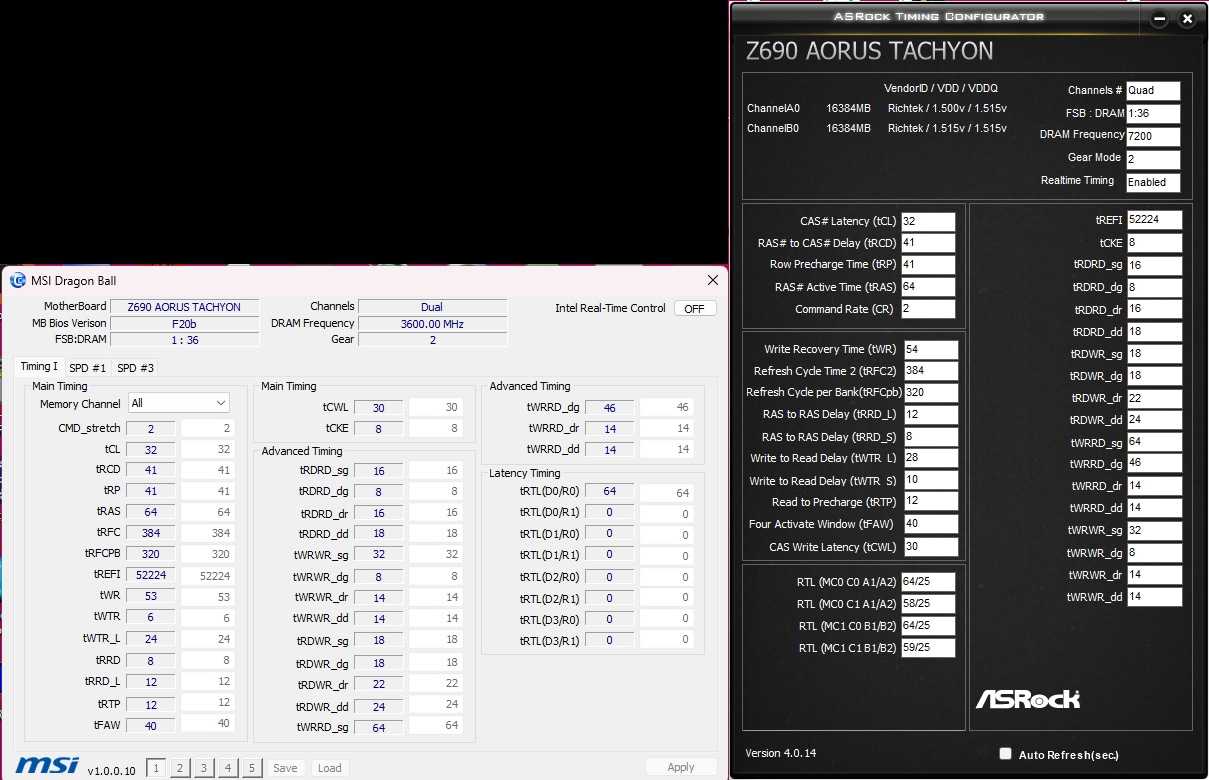This screenshot has height=780, width=1209.
Task: Click CAS Write Latency (tCWL) field in ASRock
Action: tap(931, 547)
